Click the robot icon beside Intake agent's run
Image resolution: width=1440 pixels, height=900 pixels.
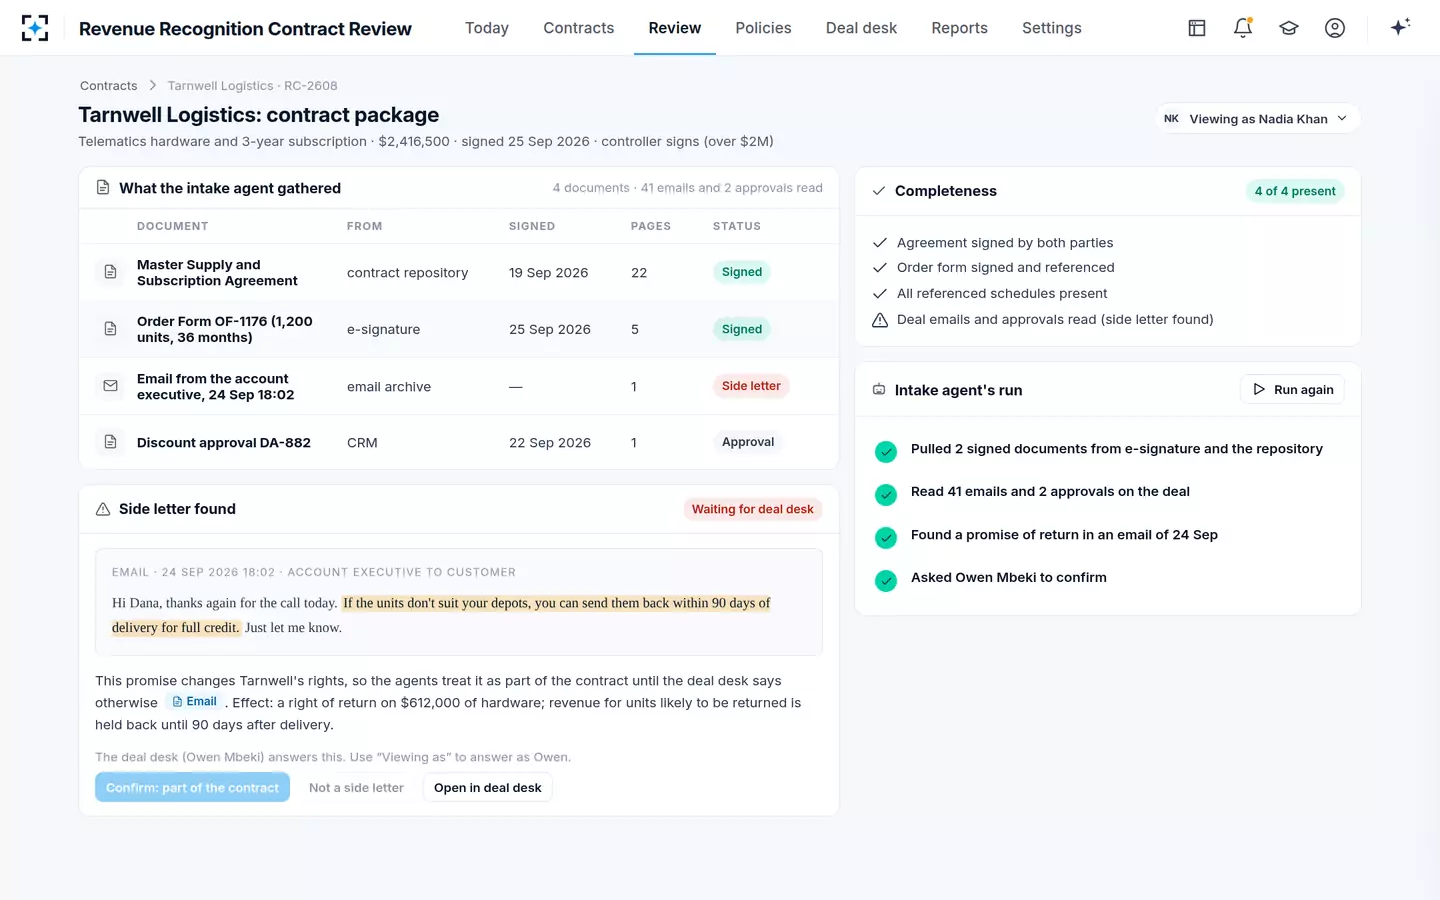(x=879, y=390)
